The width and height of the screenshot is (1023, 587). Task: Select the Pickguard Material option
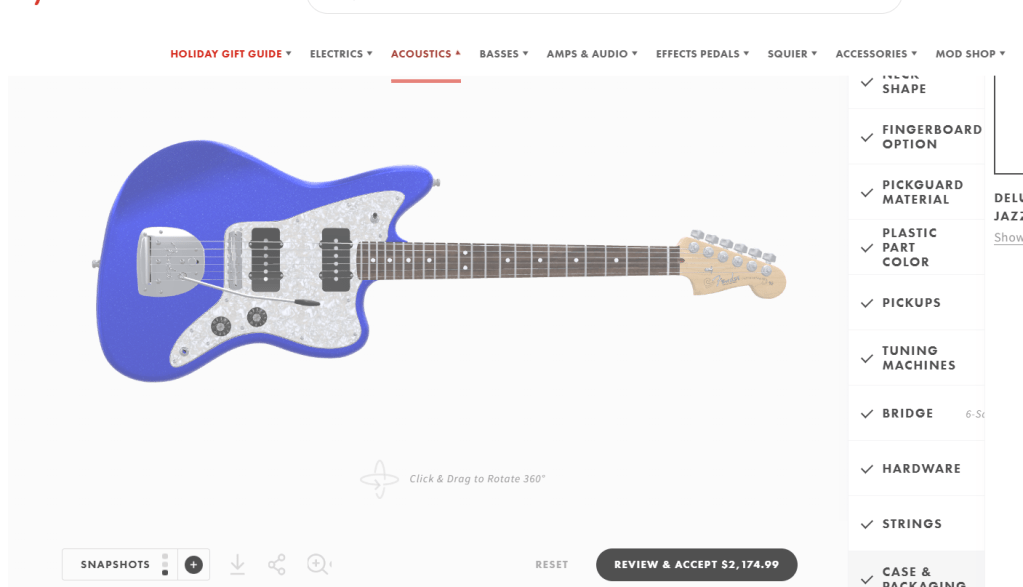[x=916, y=192]
